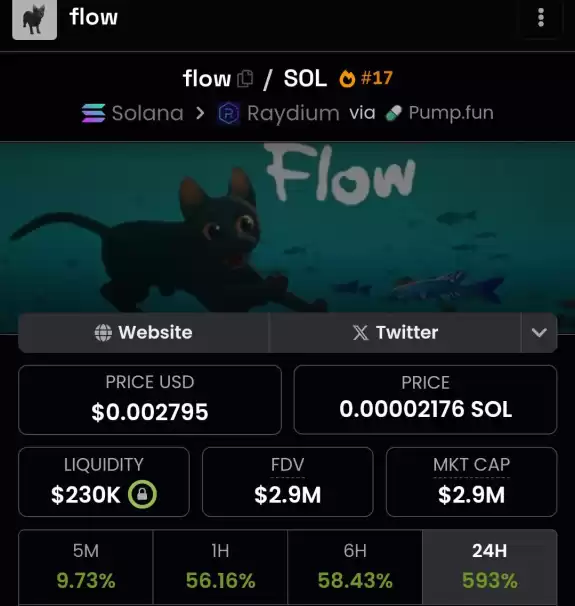Viewport: 575px width, 606px height.
Task: Click the flow dog avatar thumbnail
Action: [x=34, y=19]
